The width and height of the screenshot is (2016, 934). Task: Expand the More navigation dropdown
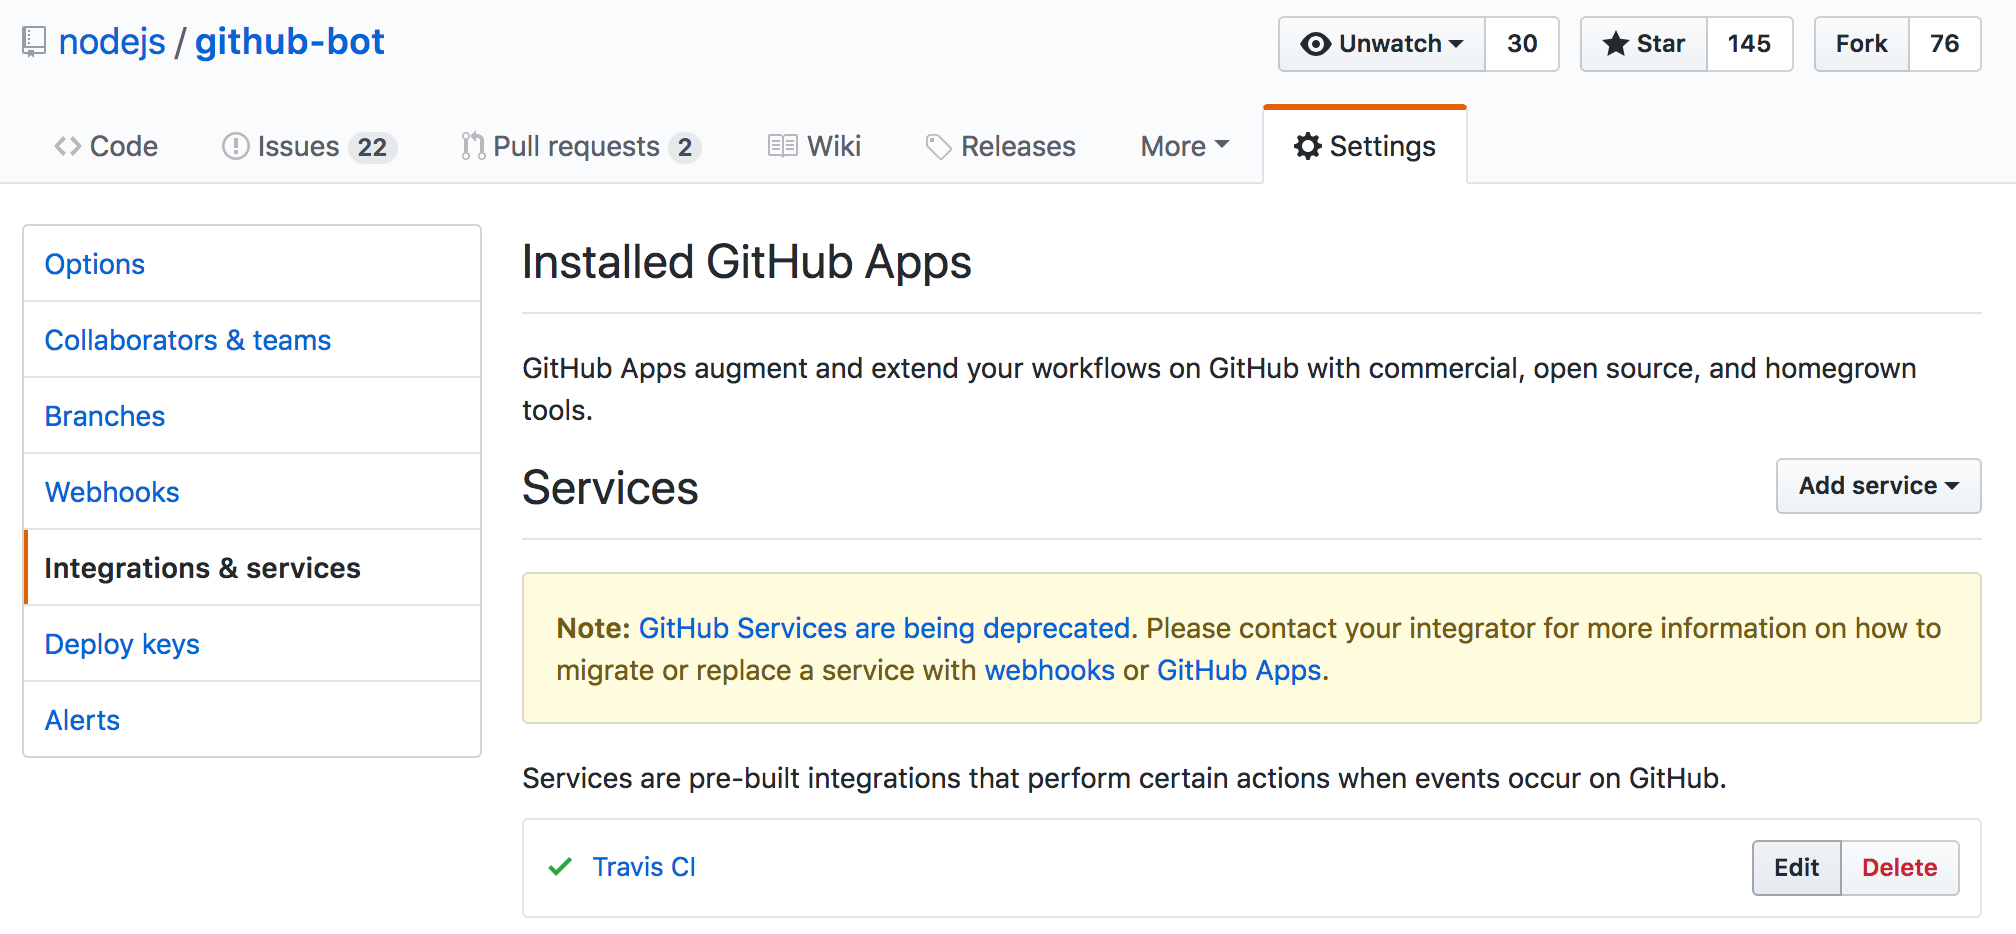click(x=1185, y=146)
